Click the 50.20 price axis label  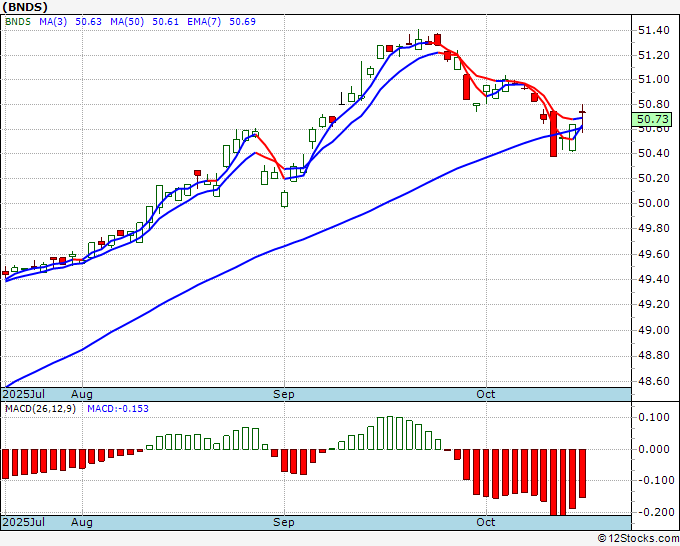coord(654,178)
